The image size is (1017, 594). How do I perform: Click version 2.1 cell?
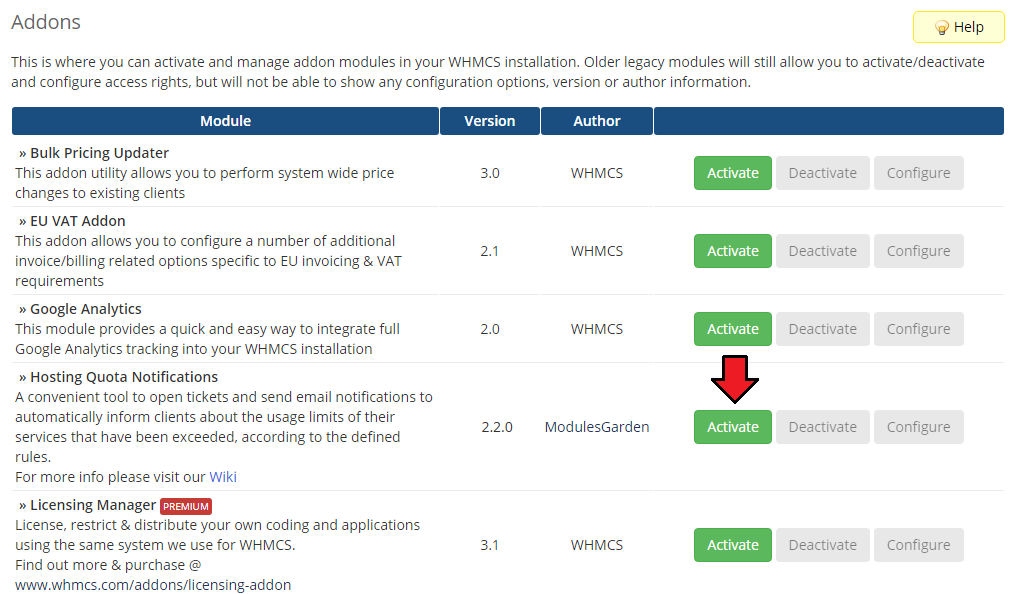(x=490, y=251)
